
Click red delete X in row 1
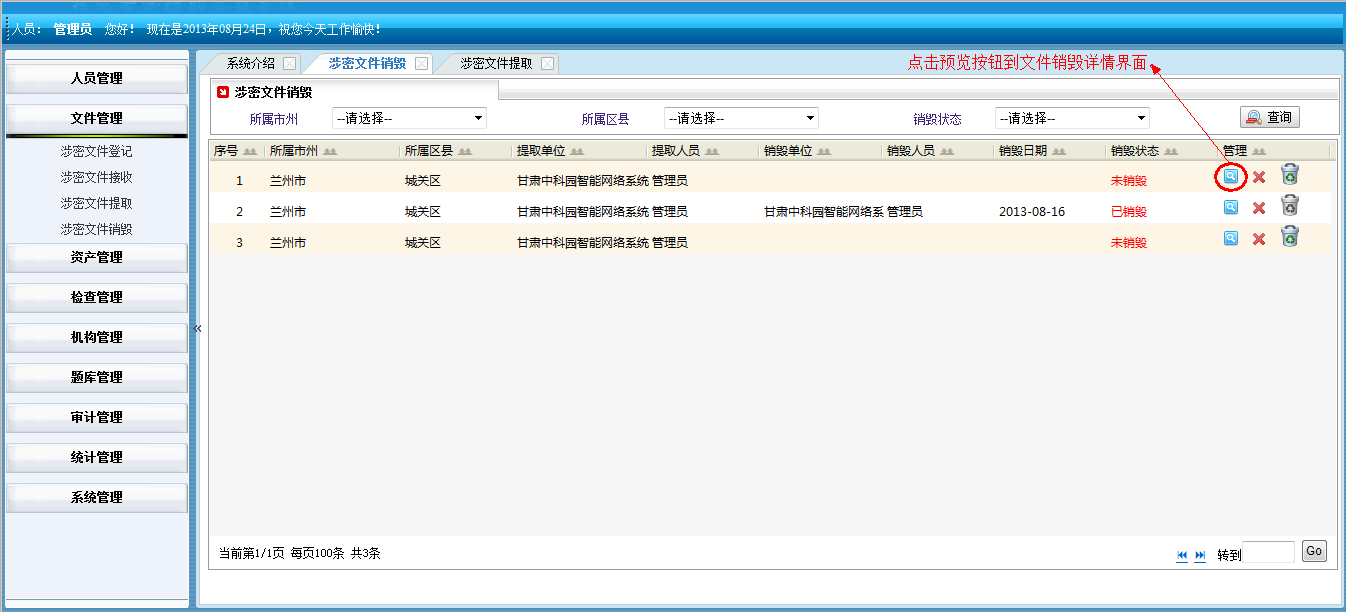(x=1259, y=177)
